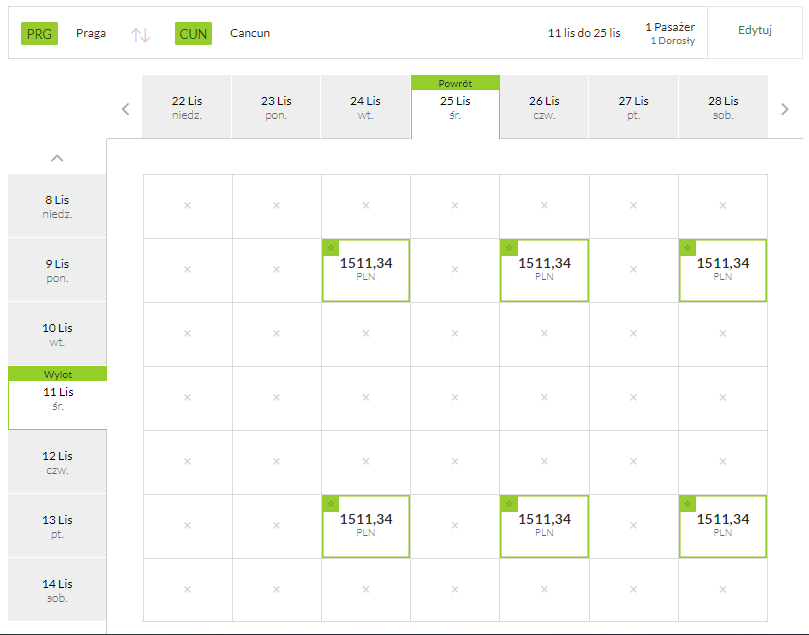Screen dimensions: 809x635
Task: Show later return dates with right arrow
Action: pyautogui.click(x=785, y=109)
